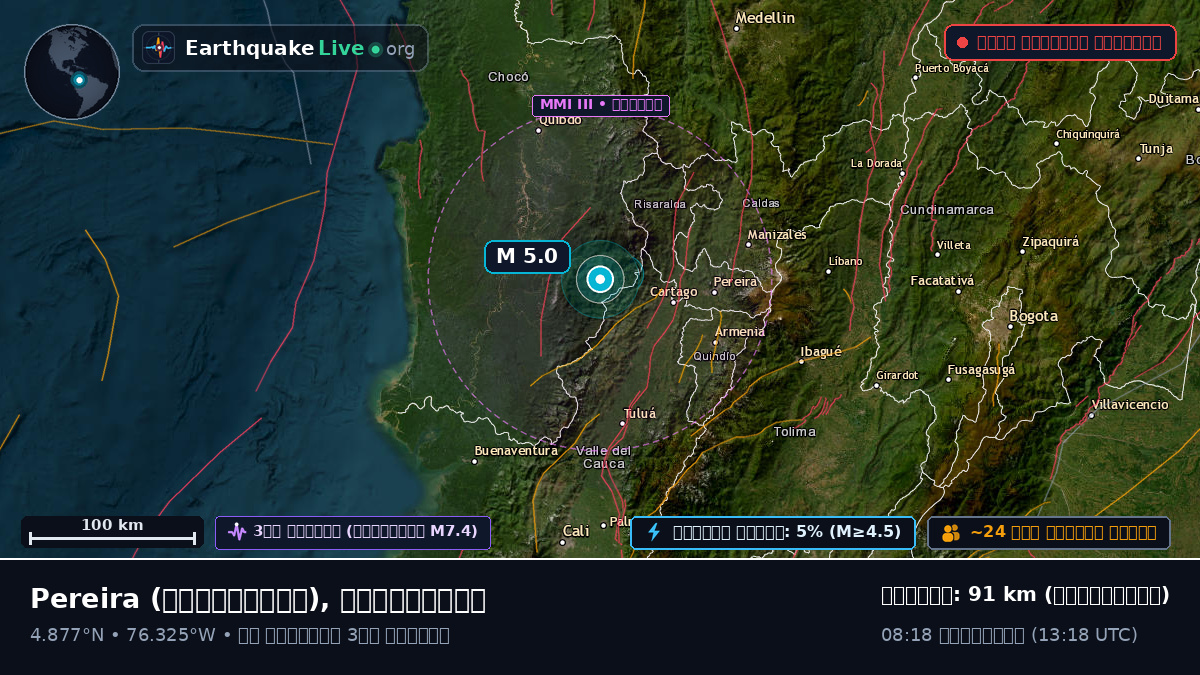The image size is (1200, 675).
Task: Select the epicenter marker on map
Action: click(600, 279)
